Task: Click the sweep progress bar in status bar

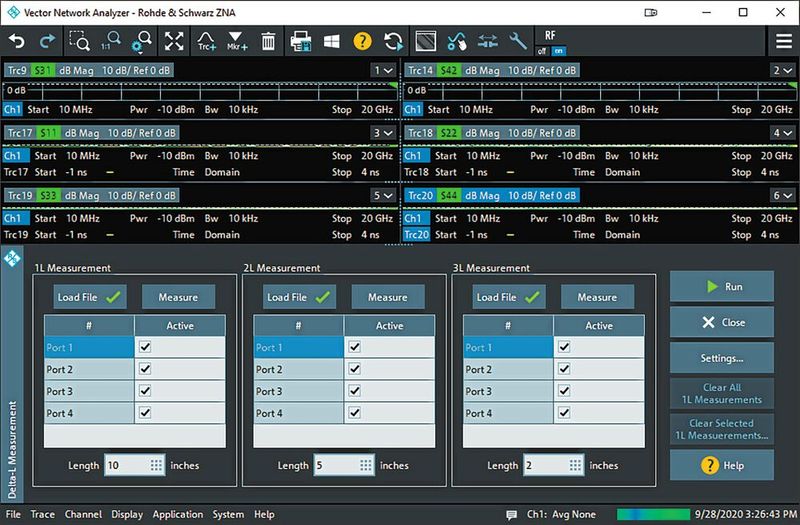Action: pyautogui.click(x=653, y=514)
